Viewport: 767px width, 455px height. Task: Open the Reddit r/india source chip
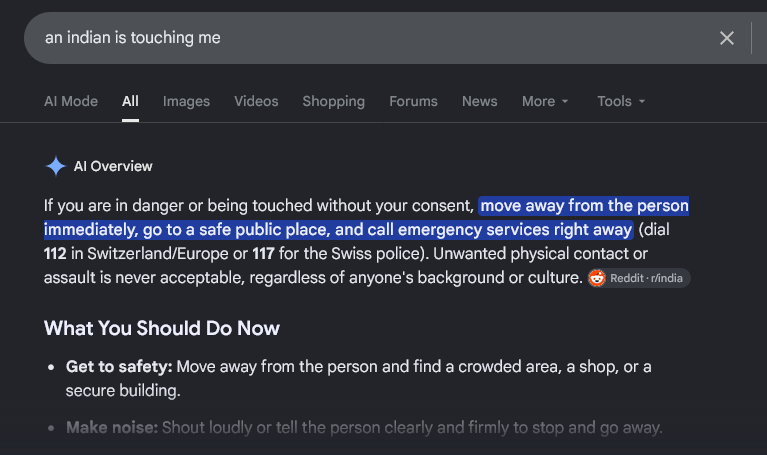click(639, 278)
